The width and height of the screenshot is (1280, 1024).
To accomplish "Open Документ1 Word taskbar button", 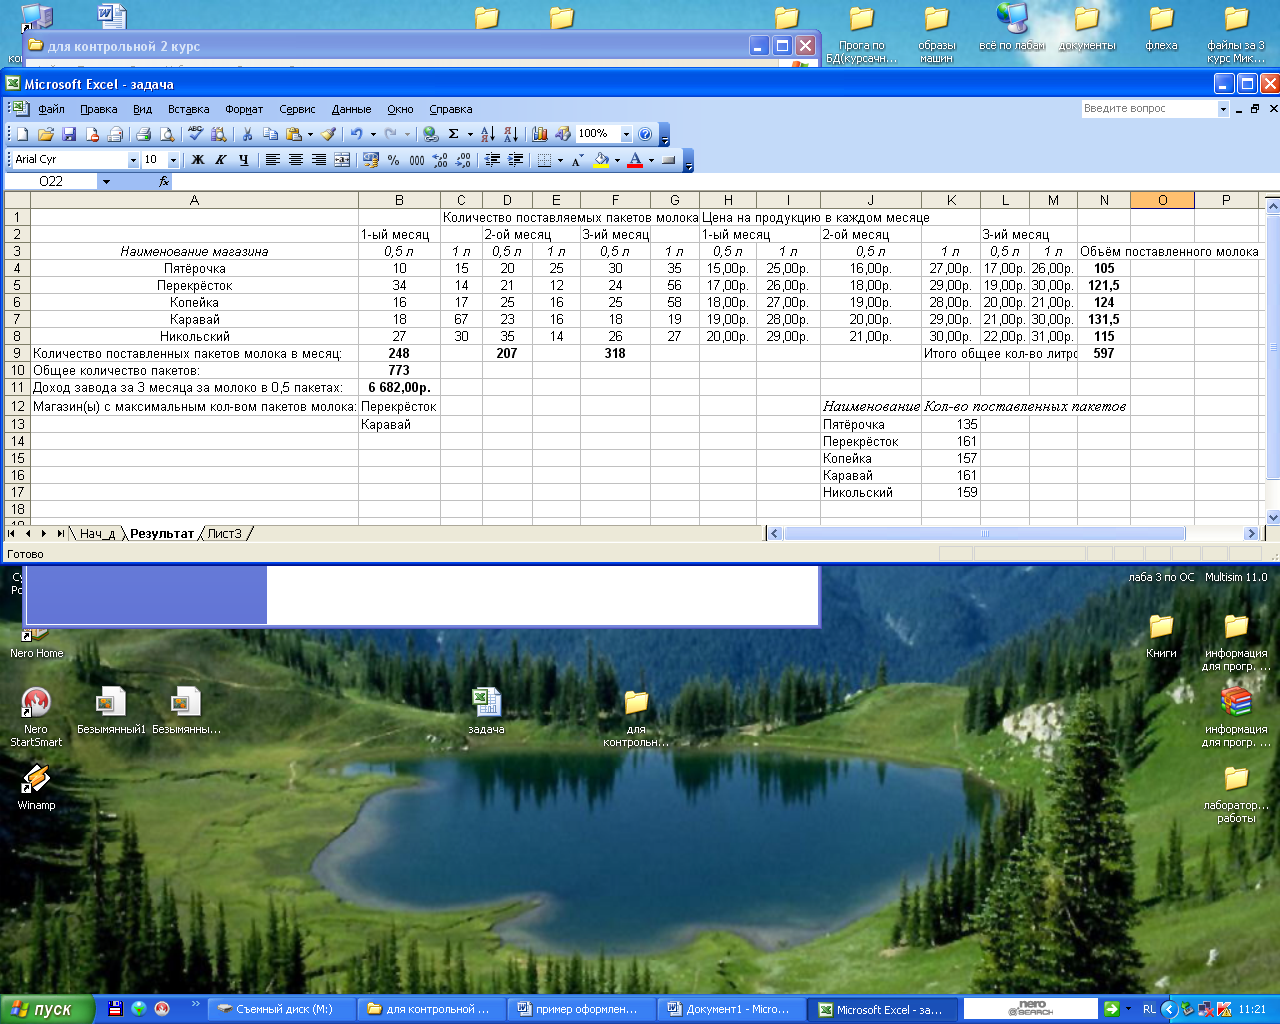I will tap(730, 1009).
